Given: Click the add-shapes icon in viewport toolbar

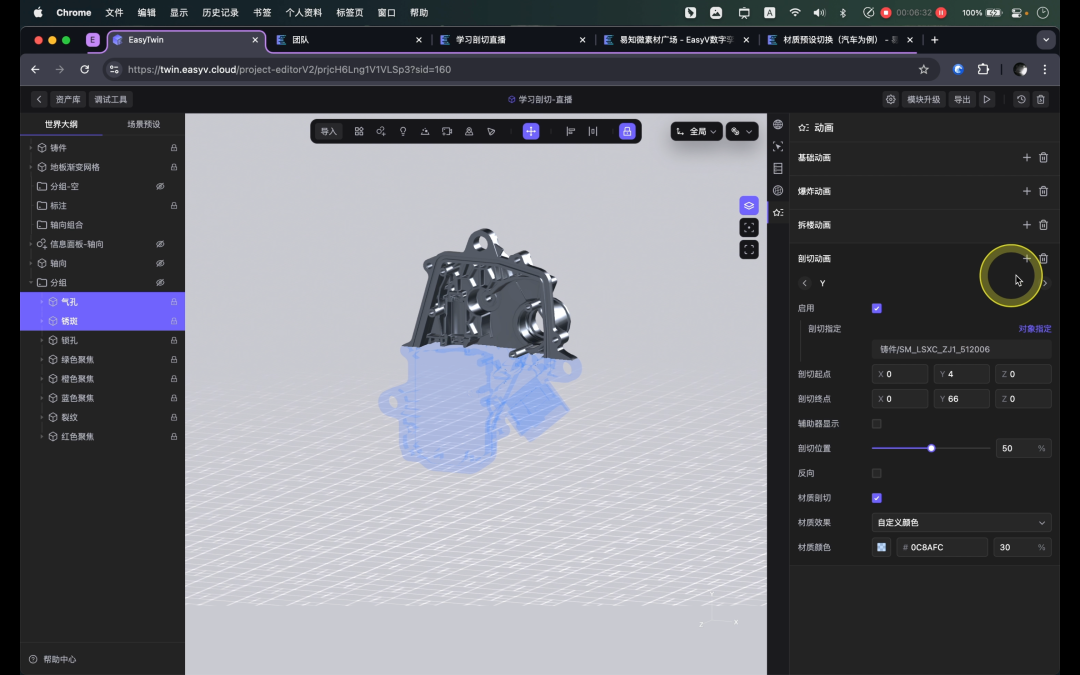Looking at the screenshot, I should [381, 131].
